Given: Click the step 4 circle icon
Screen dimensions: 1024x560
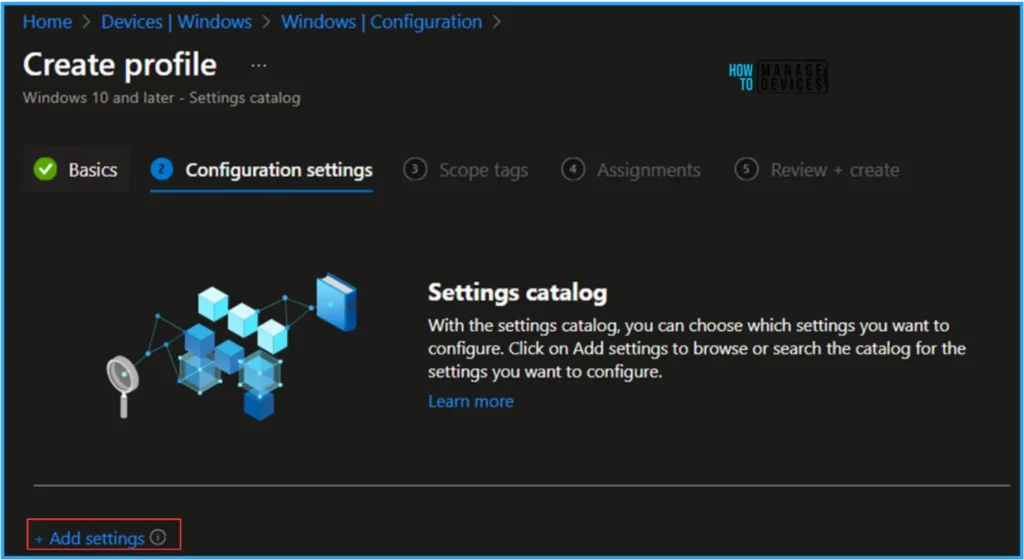Looking at the screenshot, I should (x=572, y=170).
